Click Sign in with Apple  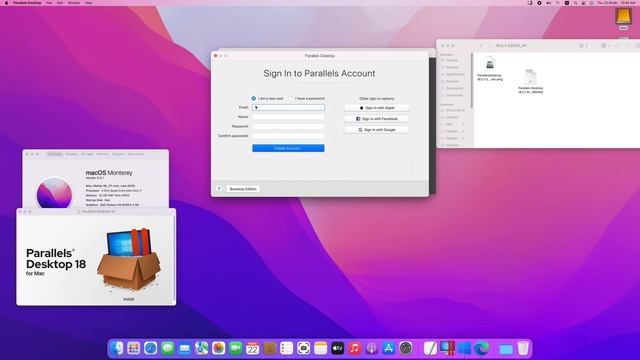click(377, 108)
